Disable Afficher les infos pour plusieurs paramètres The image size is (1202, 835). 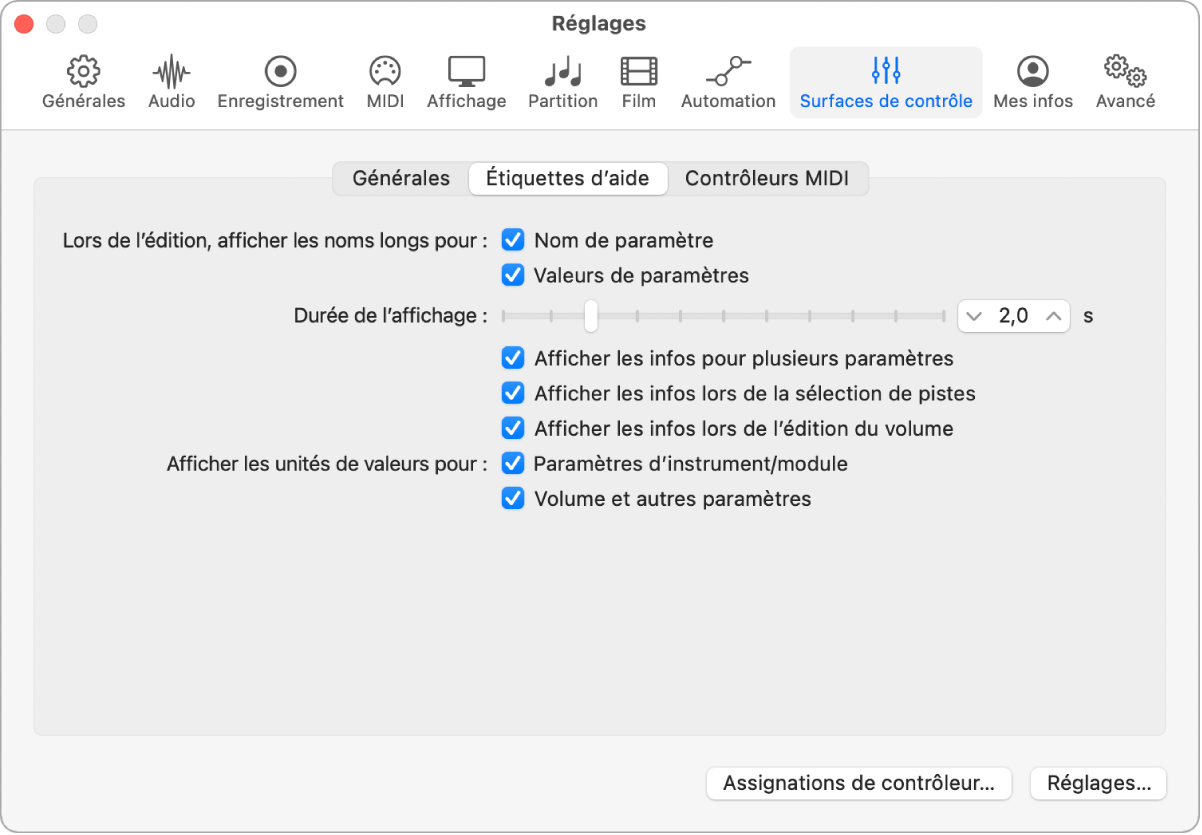tap(513, 358)
